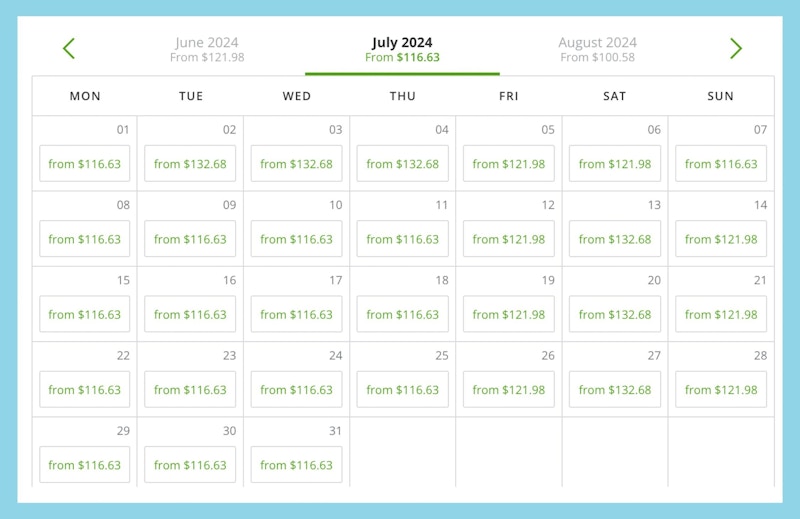This screenshot has height=519, width=800.
Task: Select the July 07 Sunday fare
Action: click(x=721, y=164)
